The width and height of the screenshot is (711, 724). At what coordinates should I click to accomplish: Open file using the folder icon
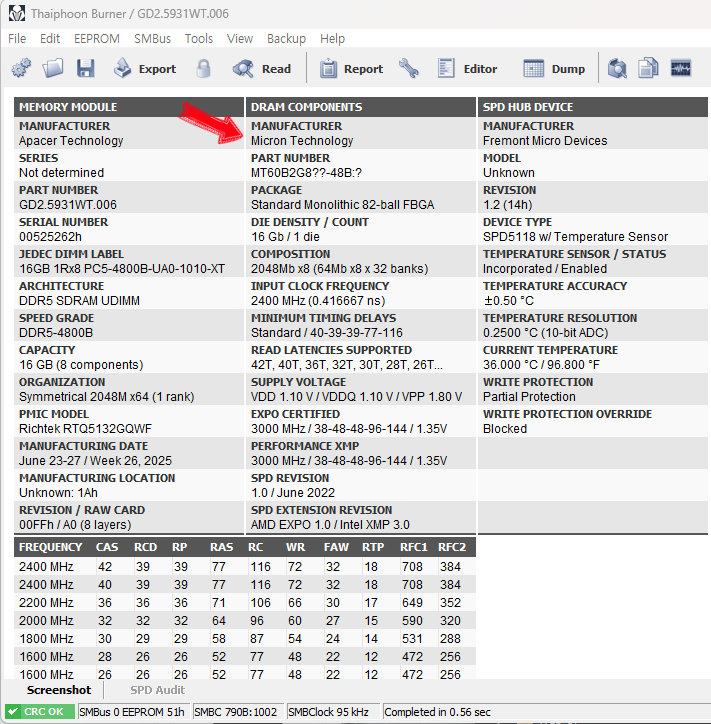click(53, 68)
